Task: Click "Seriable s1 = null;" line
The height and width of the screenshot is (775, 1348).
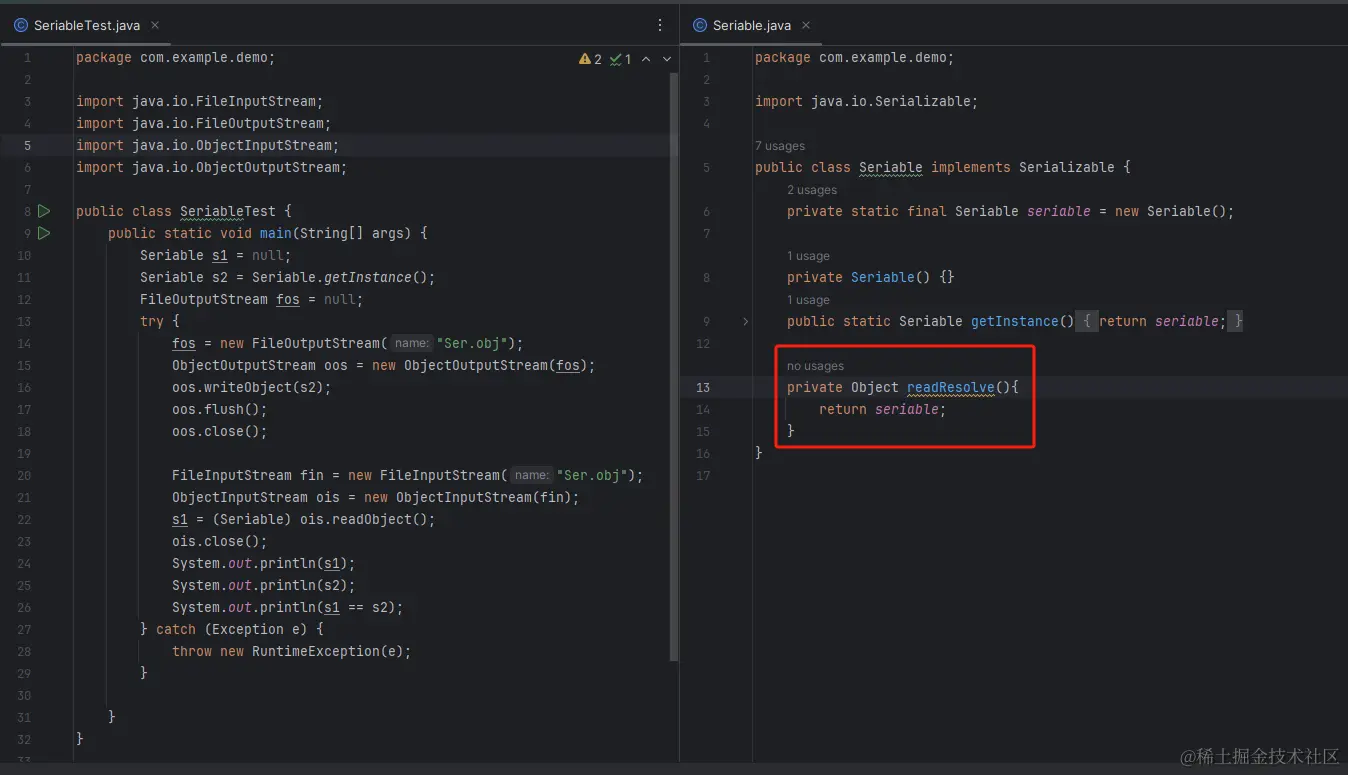Action: [x=216, y=255]
